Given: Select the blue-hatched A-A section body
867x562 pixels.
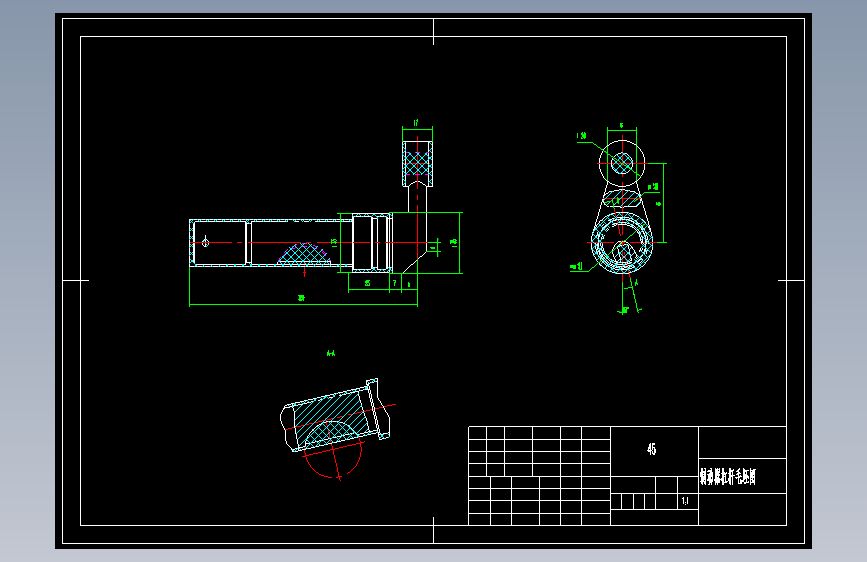Looking at the screenshot, I should pos(332,418).
